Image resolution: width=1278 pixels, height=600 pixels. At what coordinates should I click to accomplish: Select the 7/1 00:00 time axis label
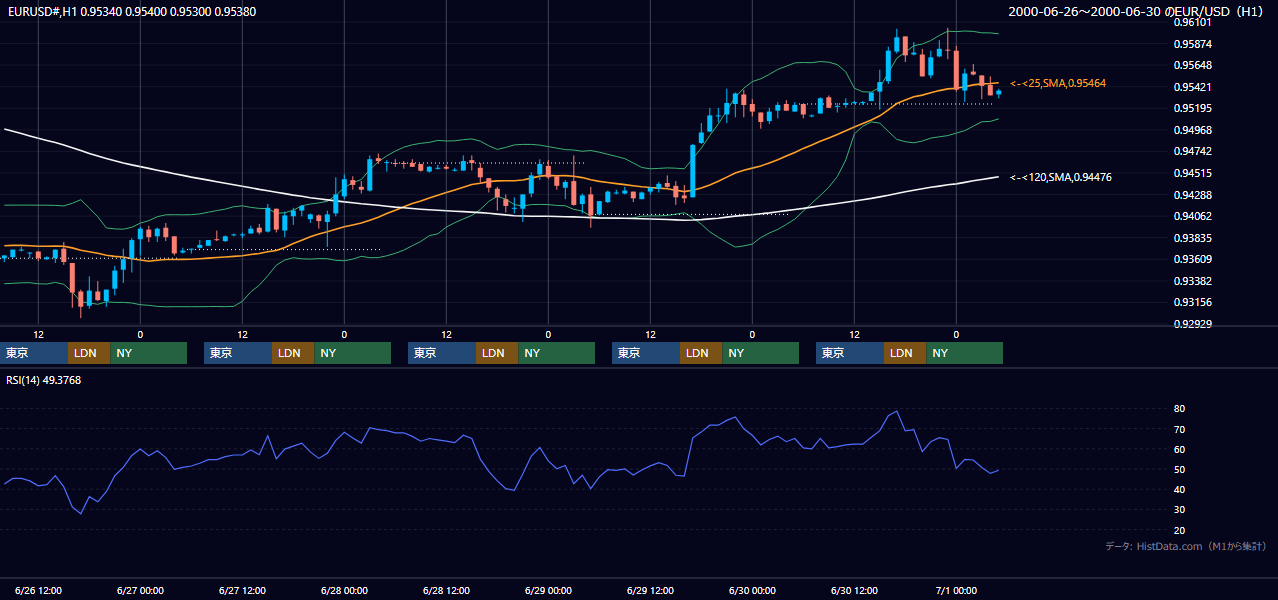(956, 591)
